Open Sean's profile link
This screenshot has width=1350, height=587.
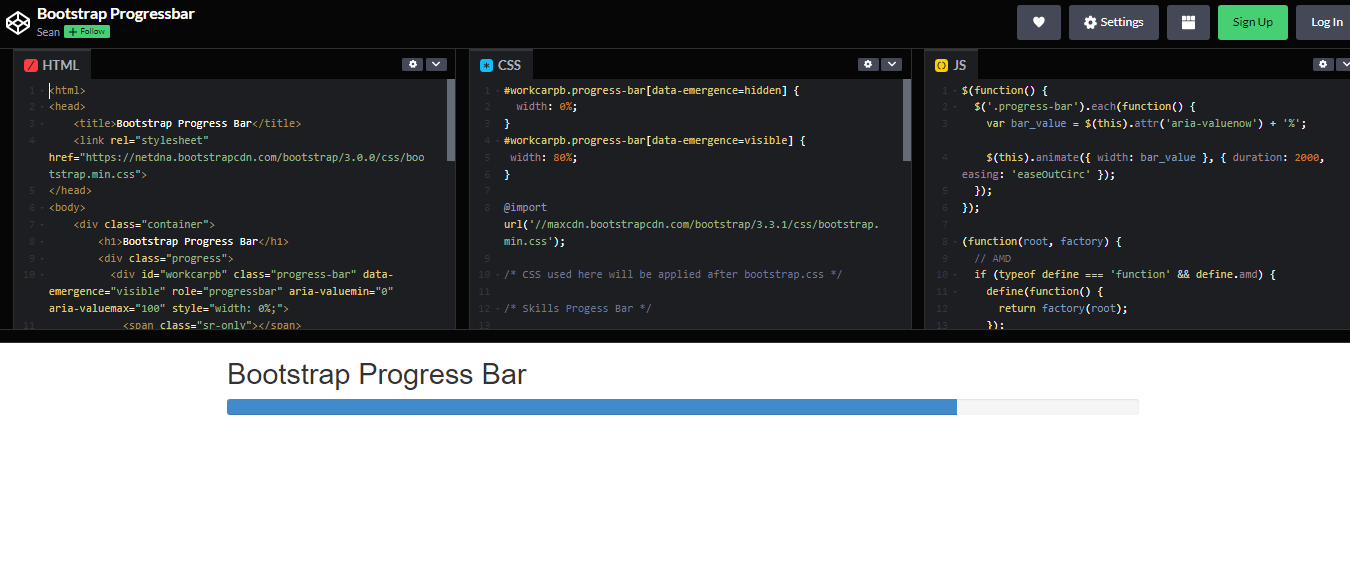[47, 31]
